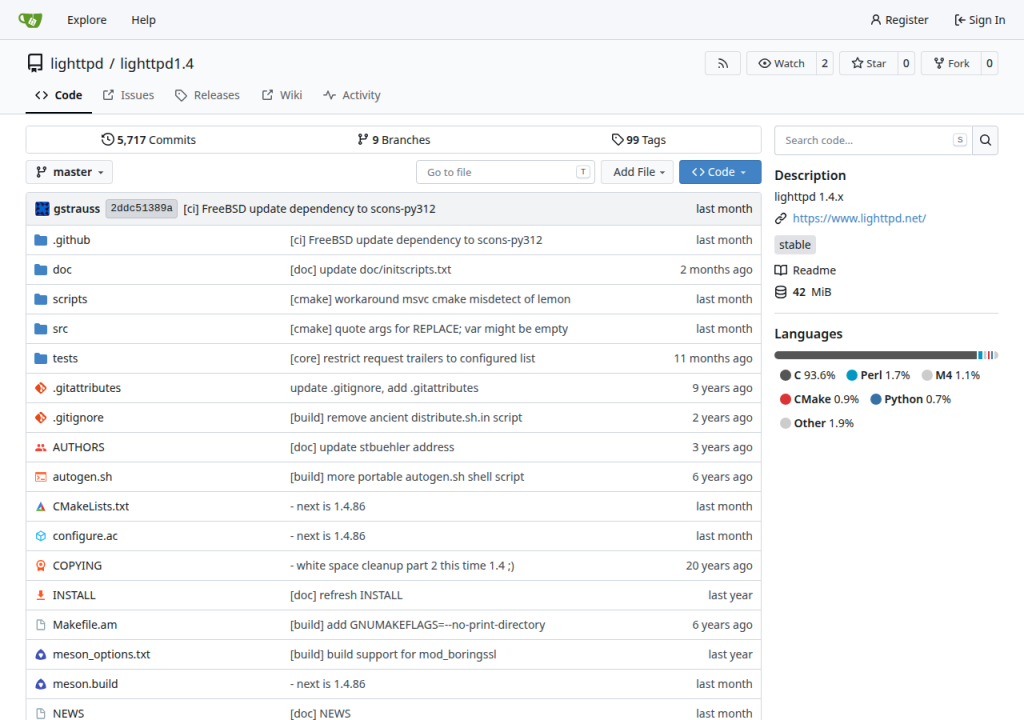Open commit message '[doc] refresh INSTALL'
This screenshot has width=1024, height=720.
346,595
